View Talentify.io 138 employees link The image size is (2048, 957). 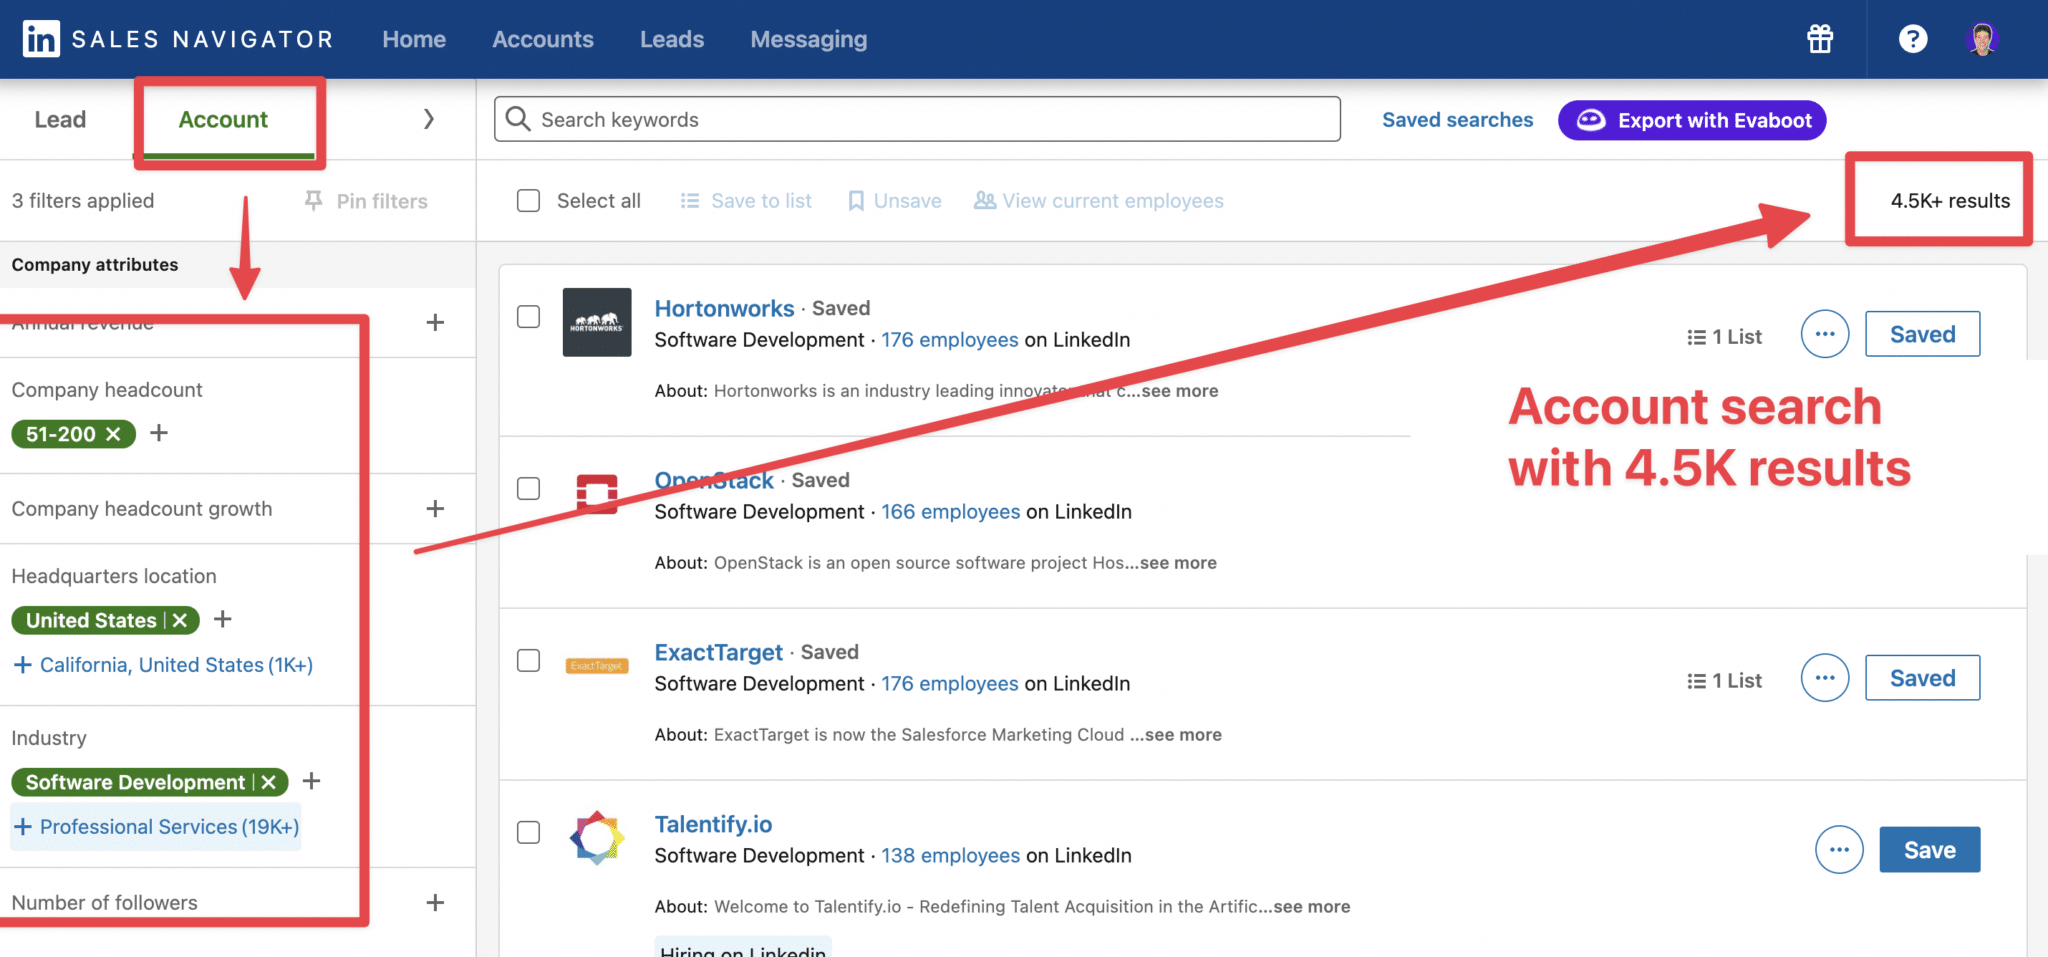(x=950, y=856)
